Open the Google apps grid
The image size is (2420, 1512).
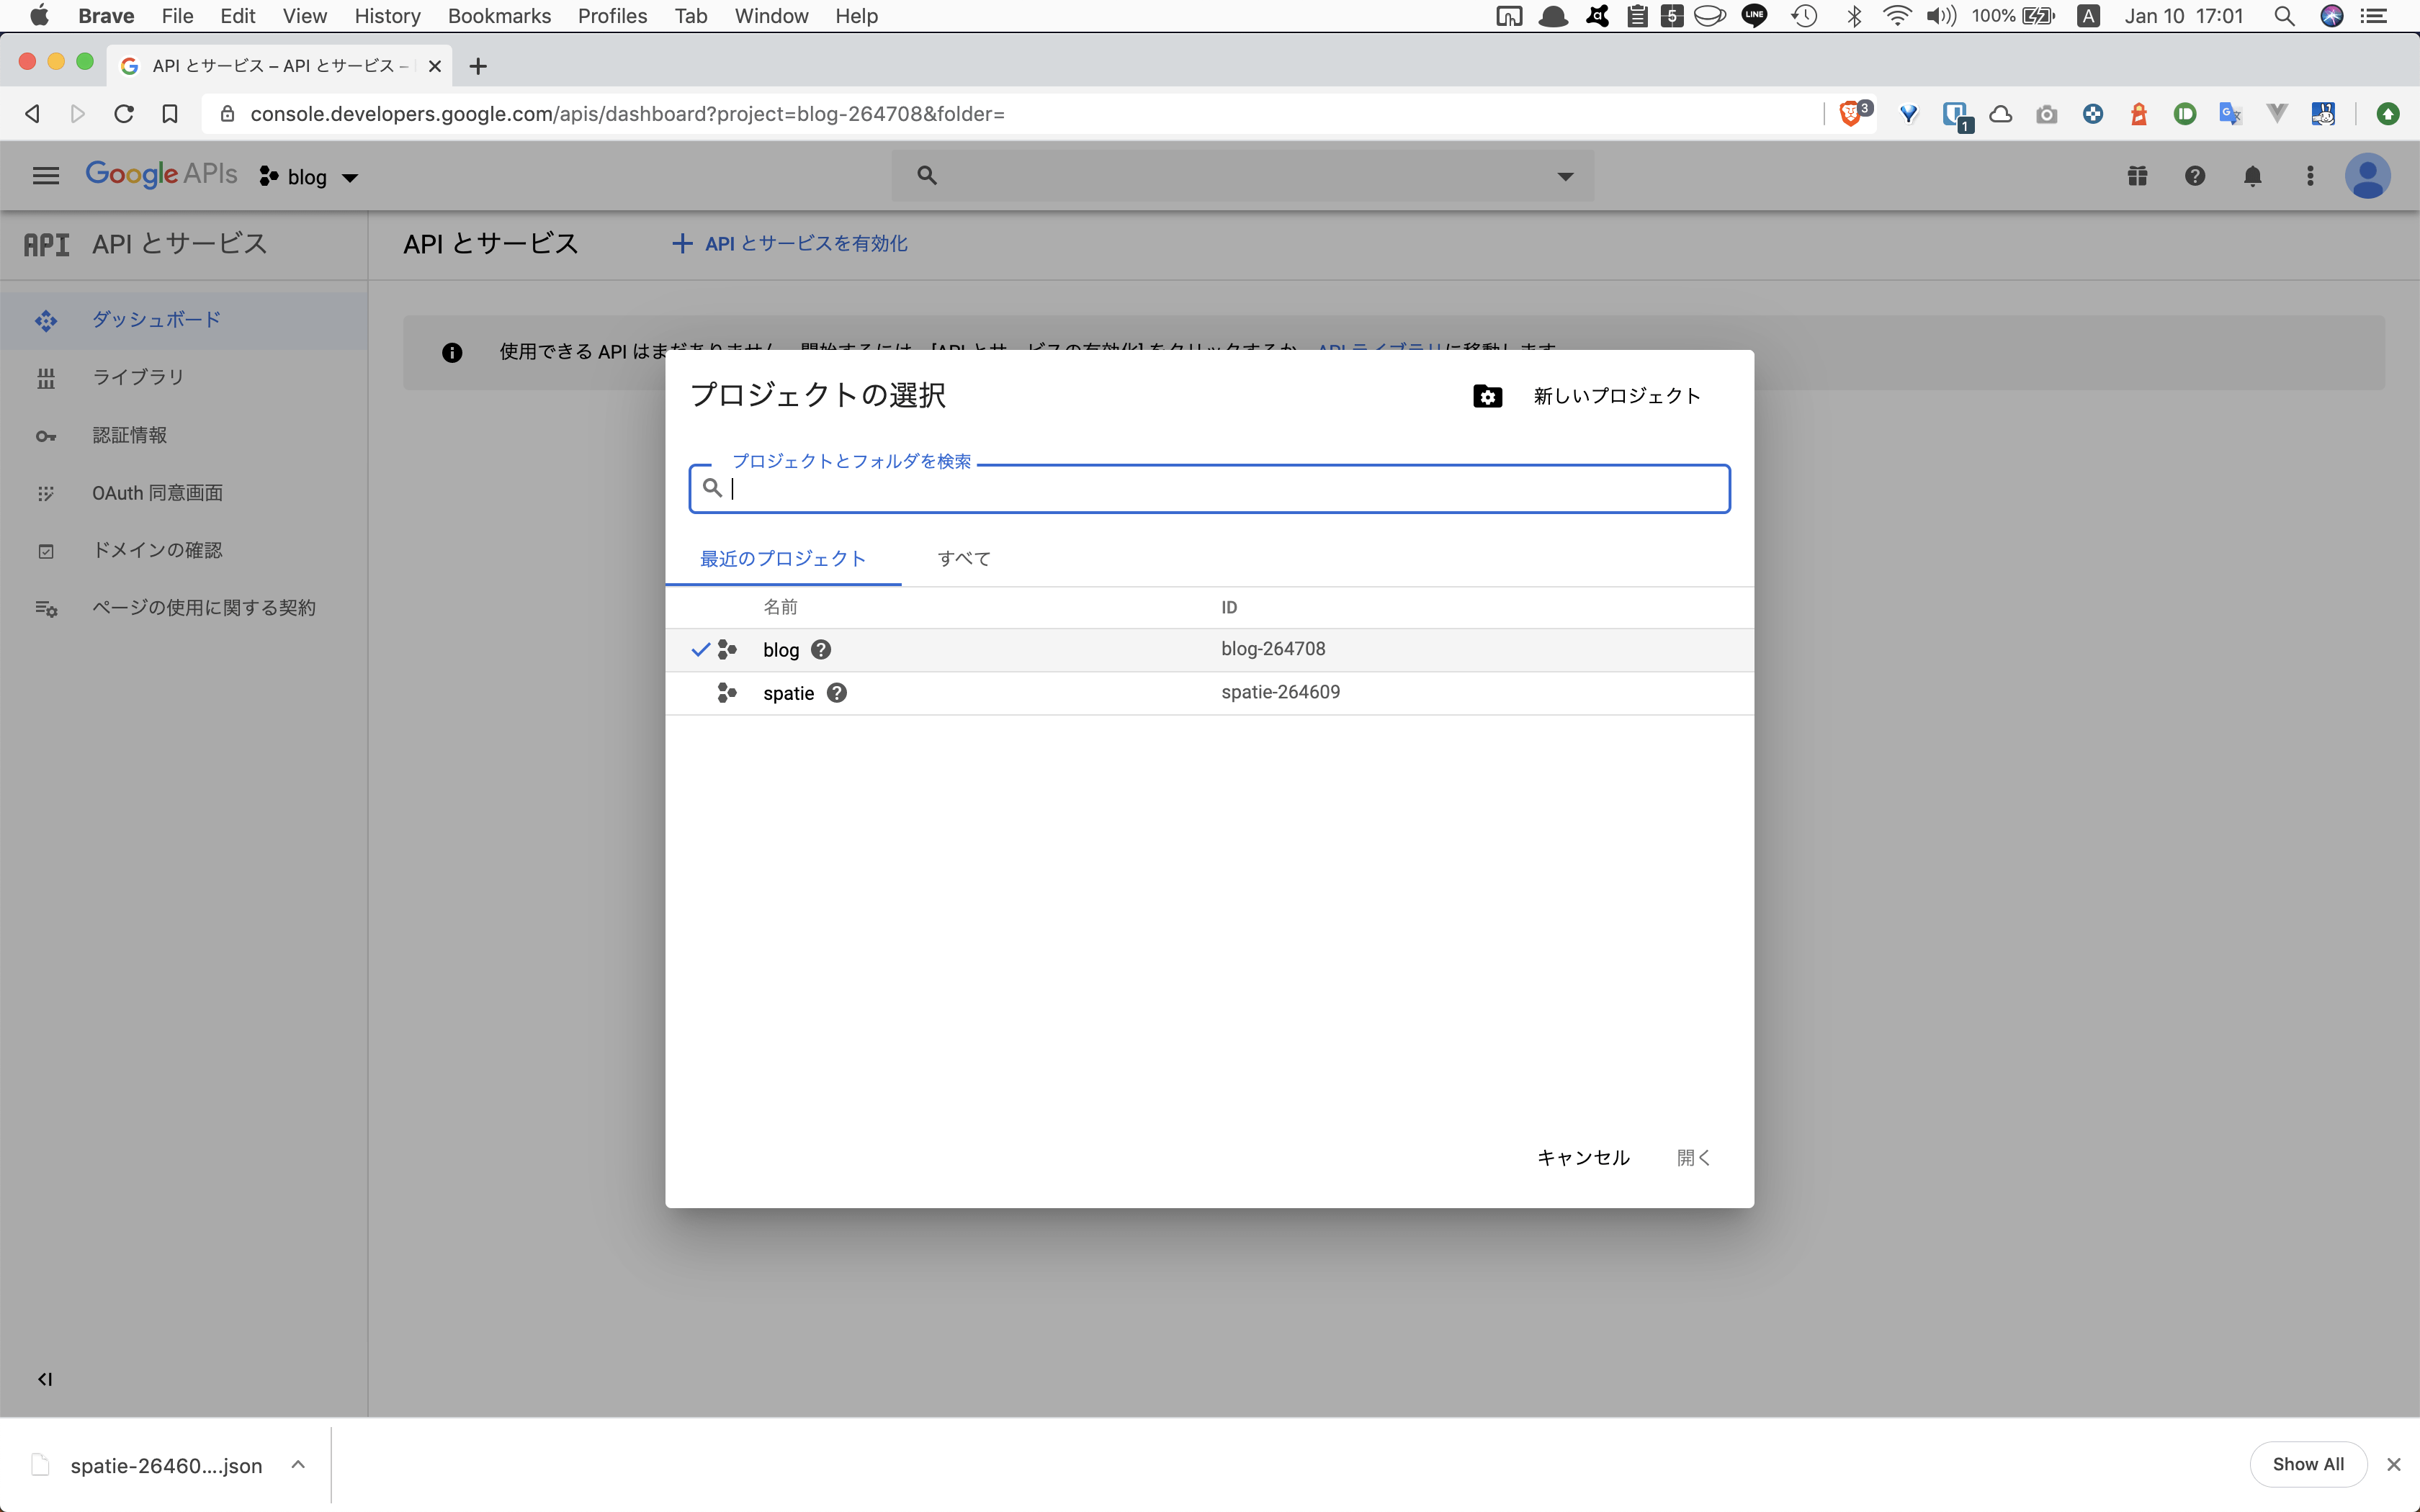click(x=2137, y=175)
